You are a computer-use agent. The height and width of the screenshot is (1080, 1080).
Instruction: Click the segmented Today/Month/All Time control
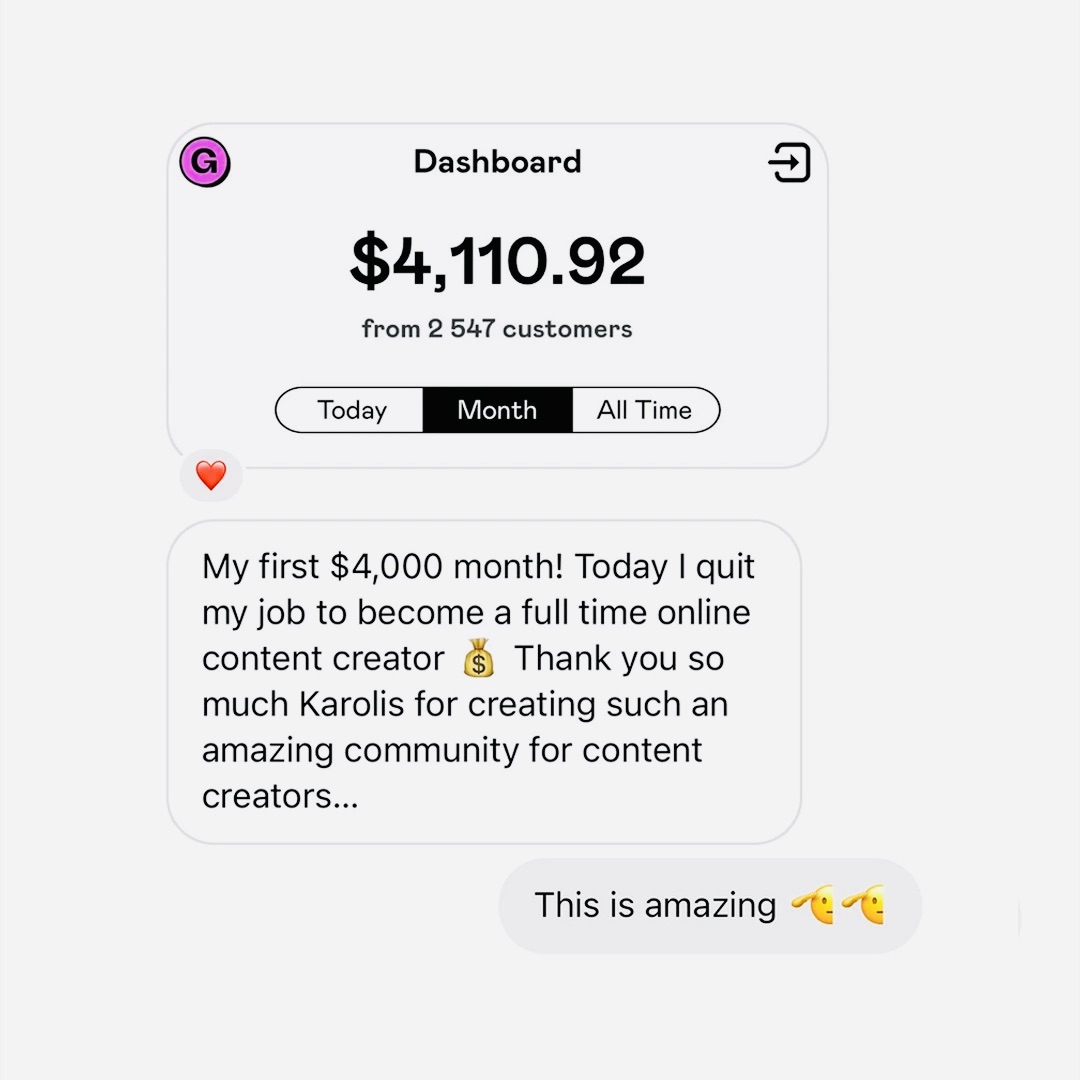coord(497,410)
